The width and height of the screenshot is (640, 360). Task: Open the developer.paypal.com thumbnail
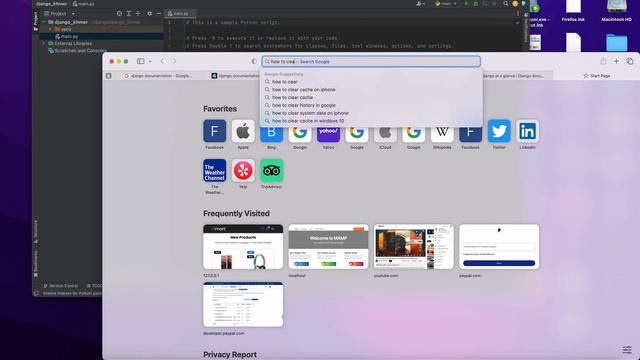pos(243,304)
